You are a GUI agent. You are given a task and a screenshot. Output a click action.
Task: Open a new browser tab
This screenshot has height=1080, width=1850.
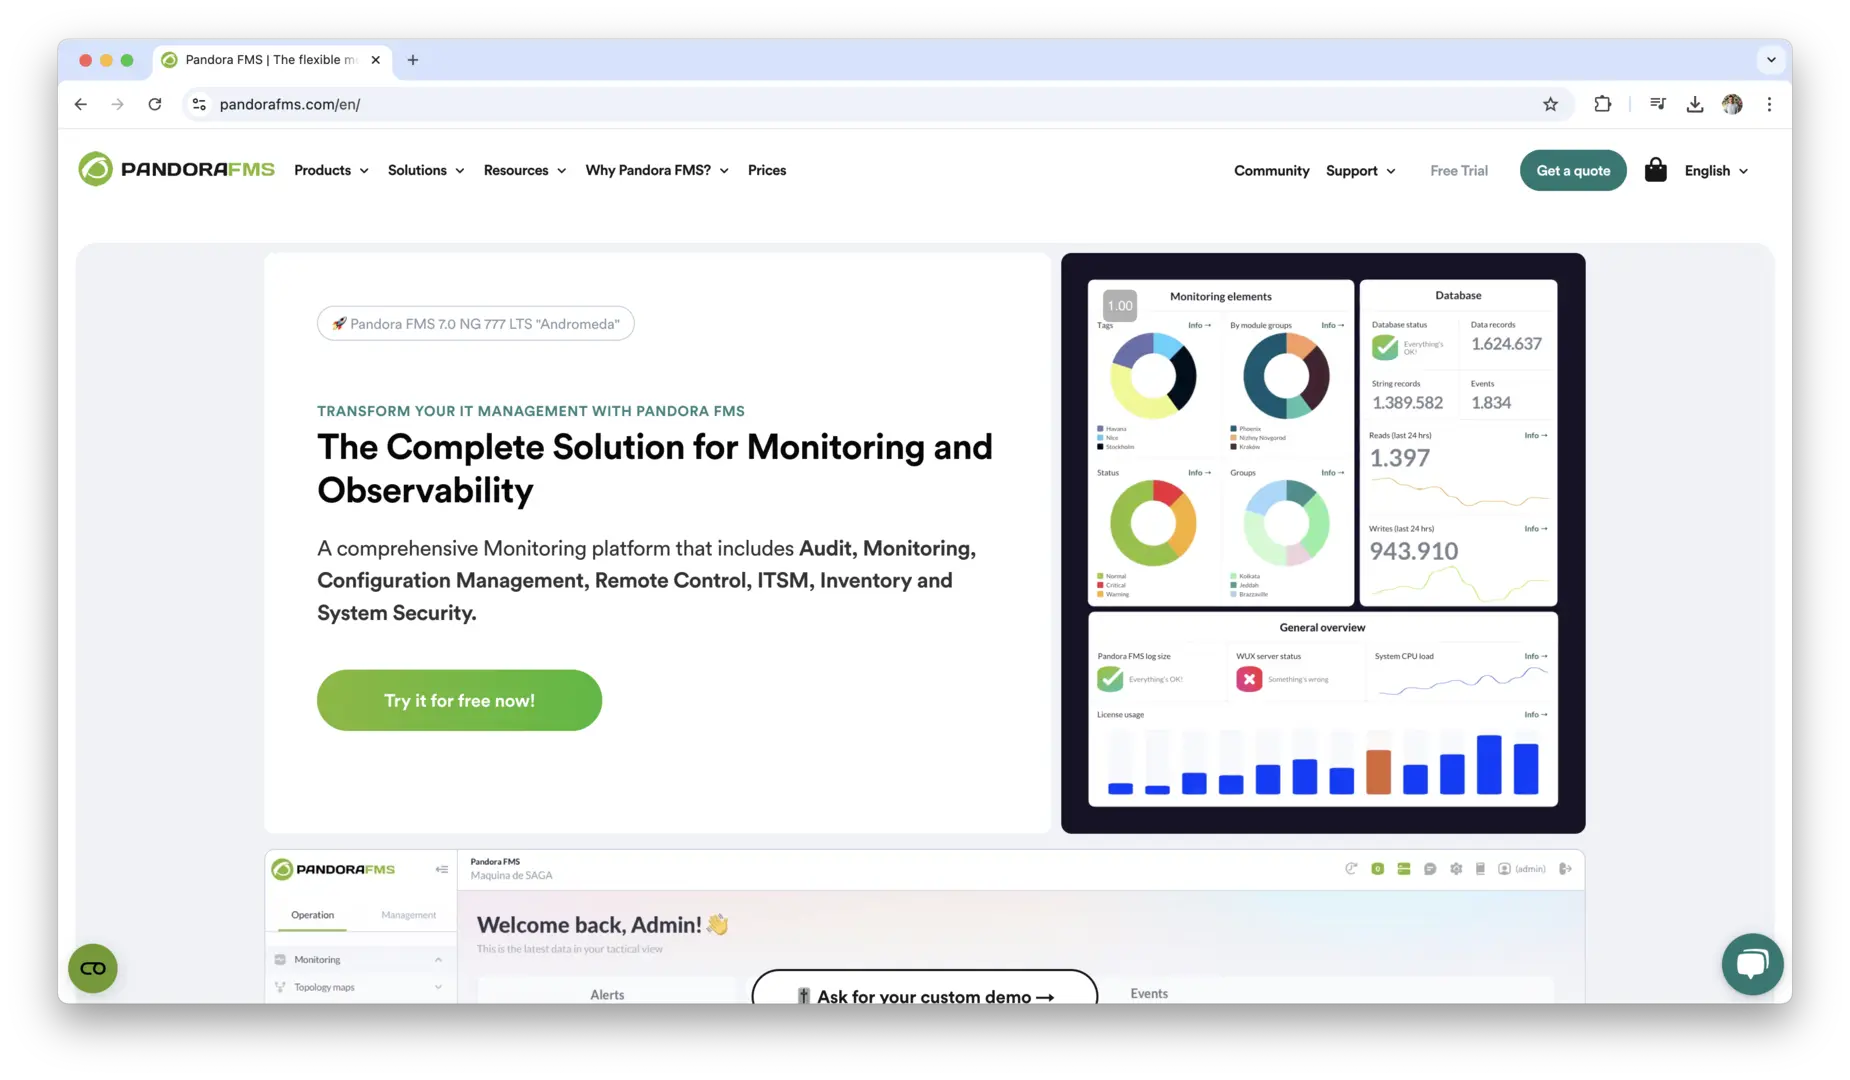click(413, 60)
